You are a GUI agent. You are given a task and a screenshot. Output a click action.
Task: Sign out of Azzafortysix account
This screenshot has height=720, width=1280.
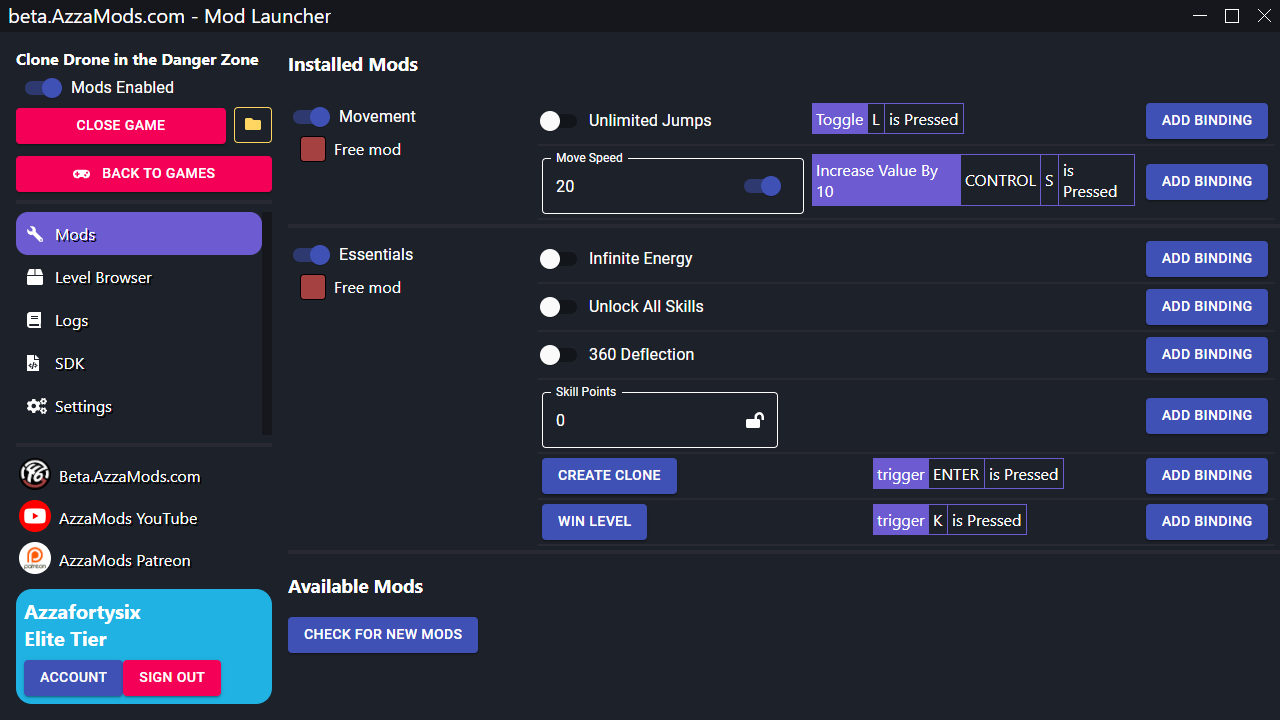172,677
